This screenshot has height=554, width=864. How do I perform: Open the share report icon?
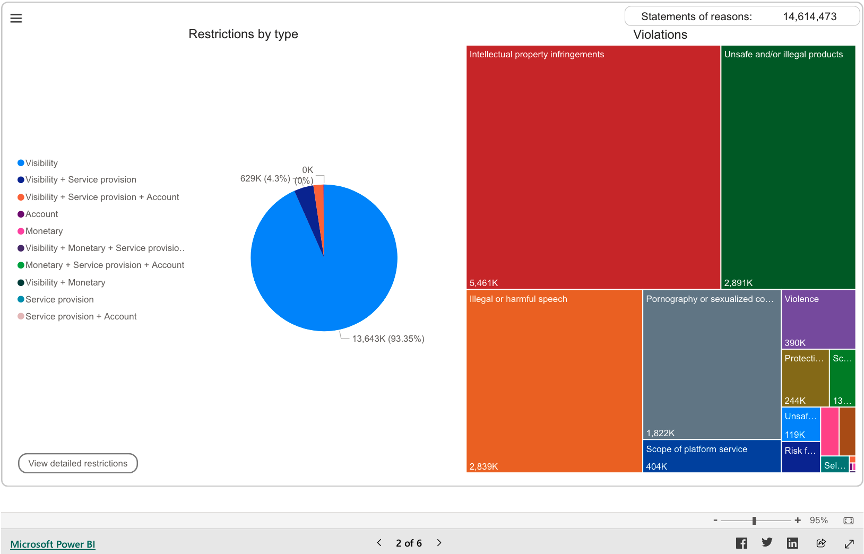(x=821, y=543)
